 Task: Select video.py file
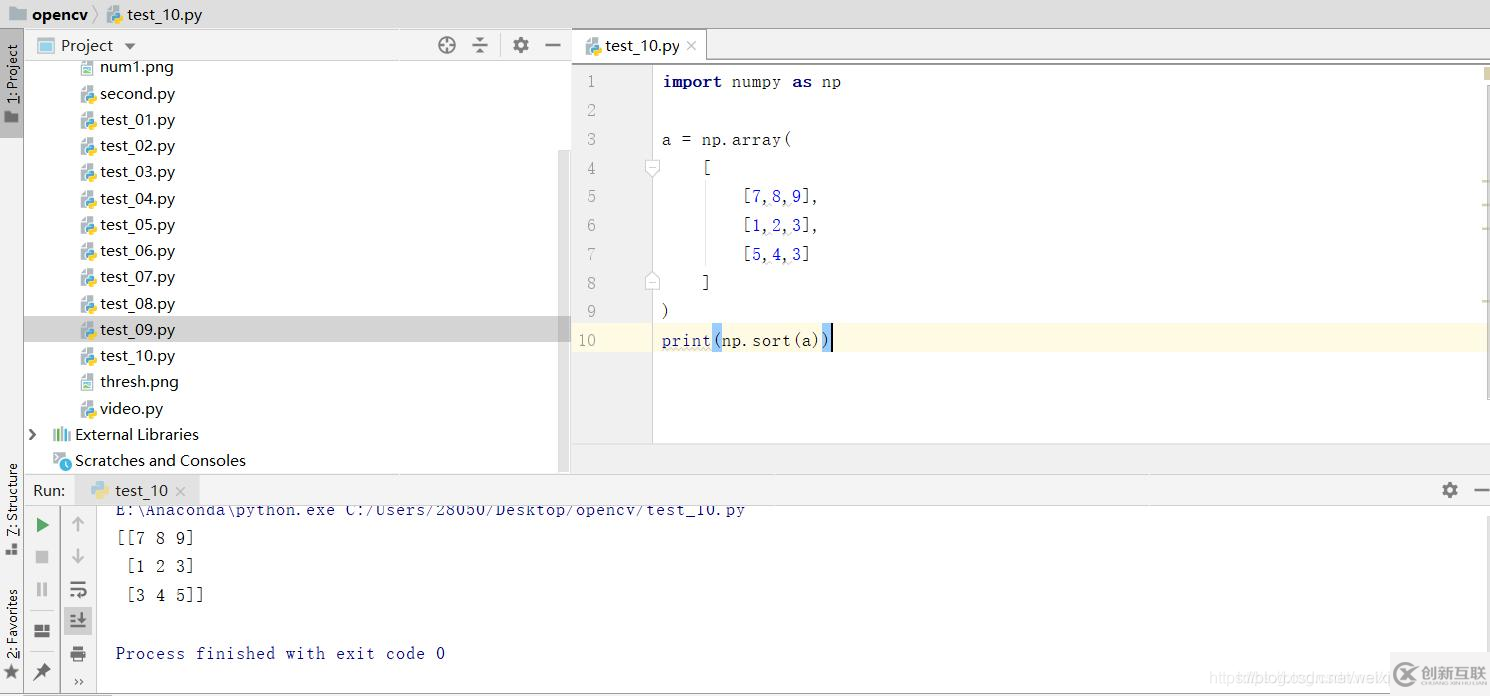coord(131,408)
